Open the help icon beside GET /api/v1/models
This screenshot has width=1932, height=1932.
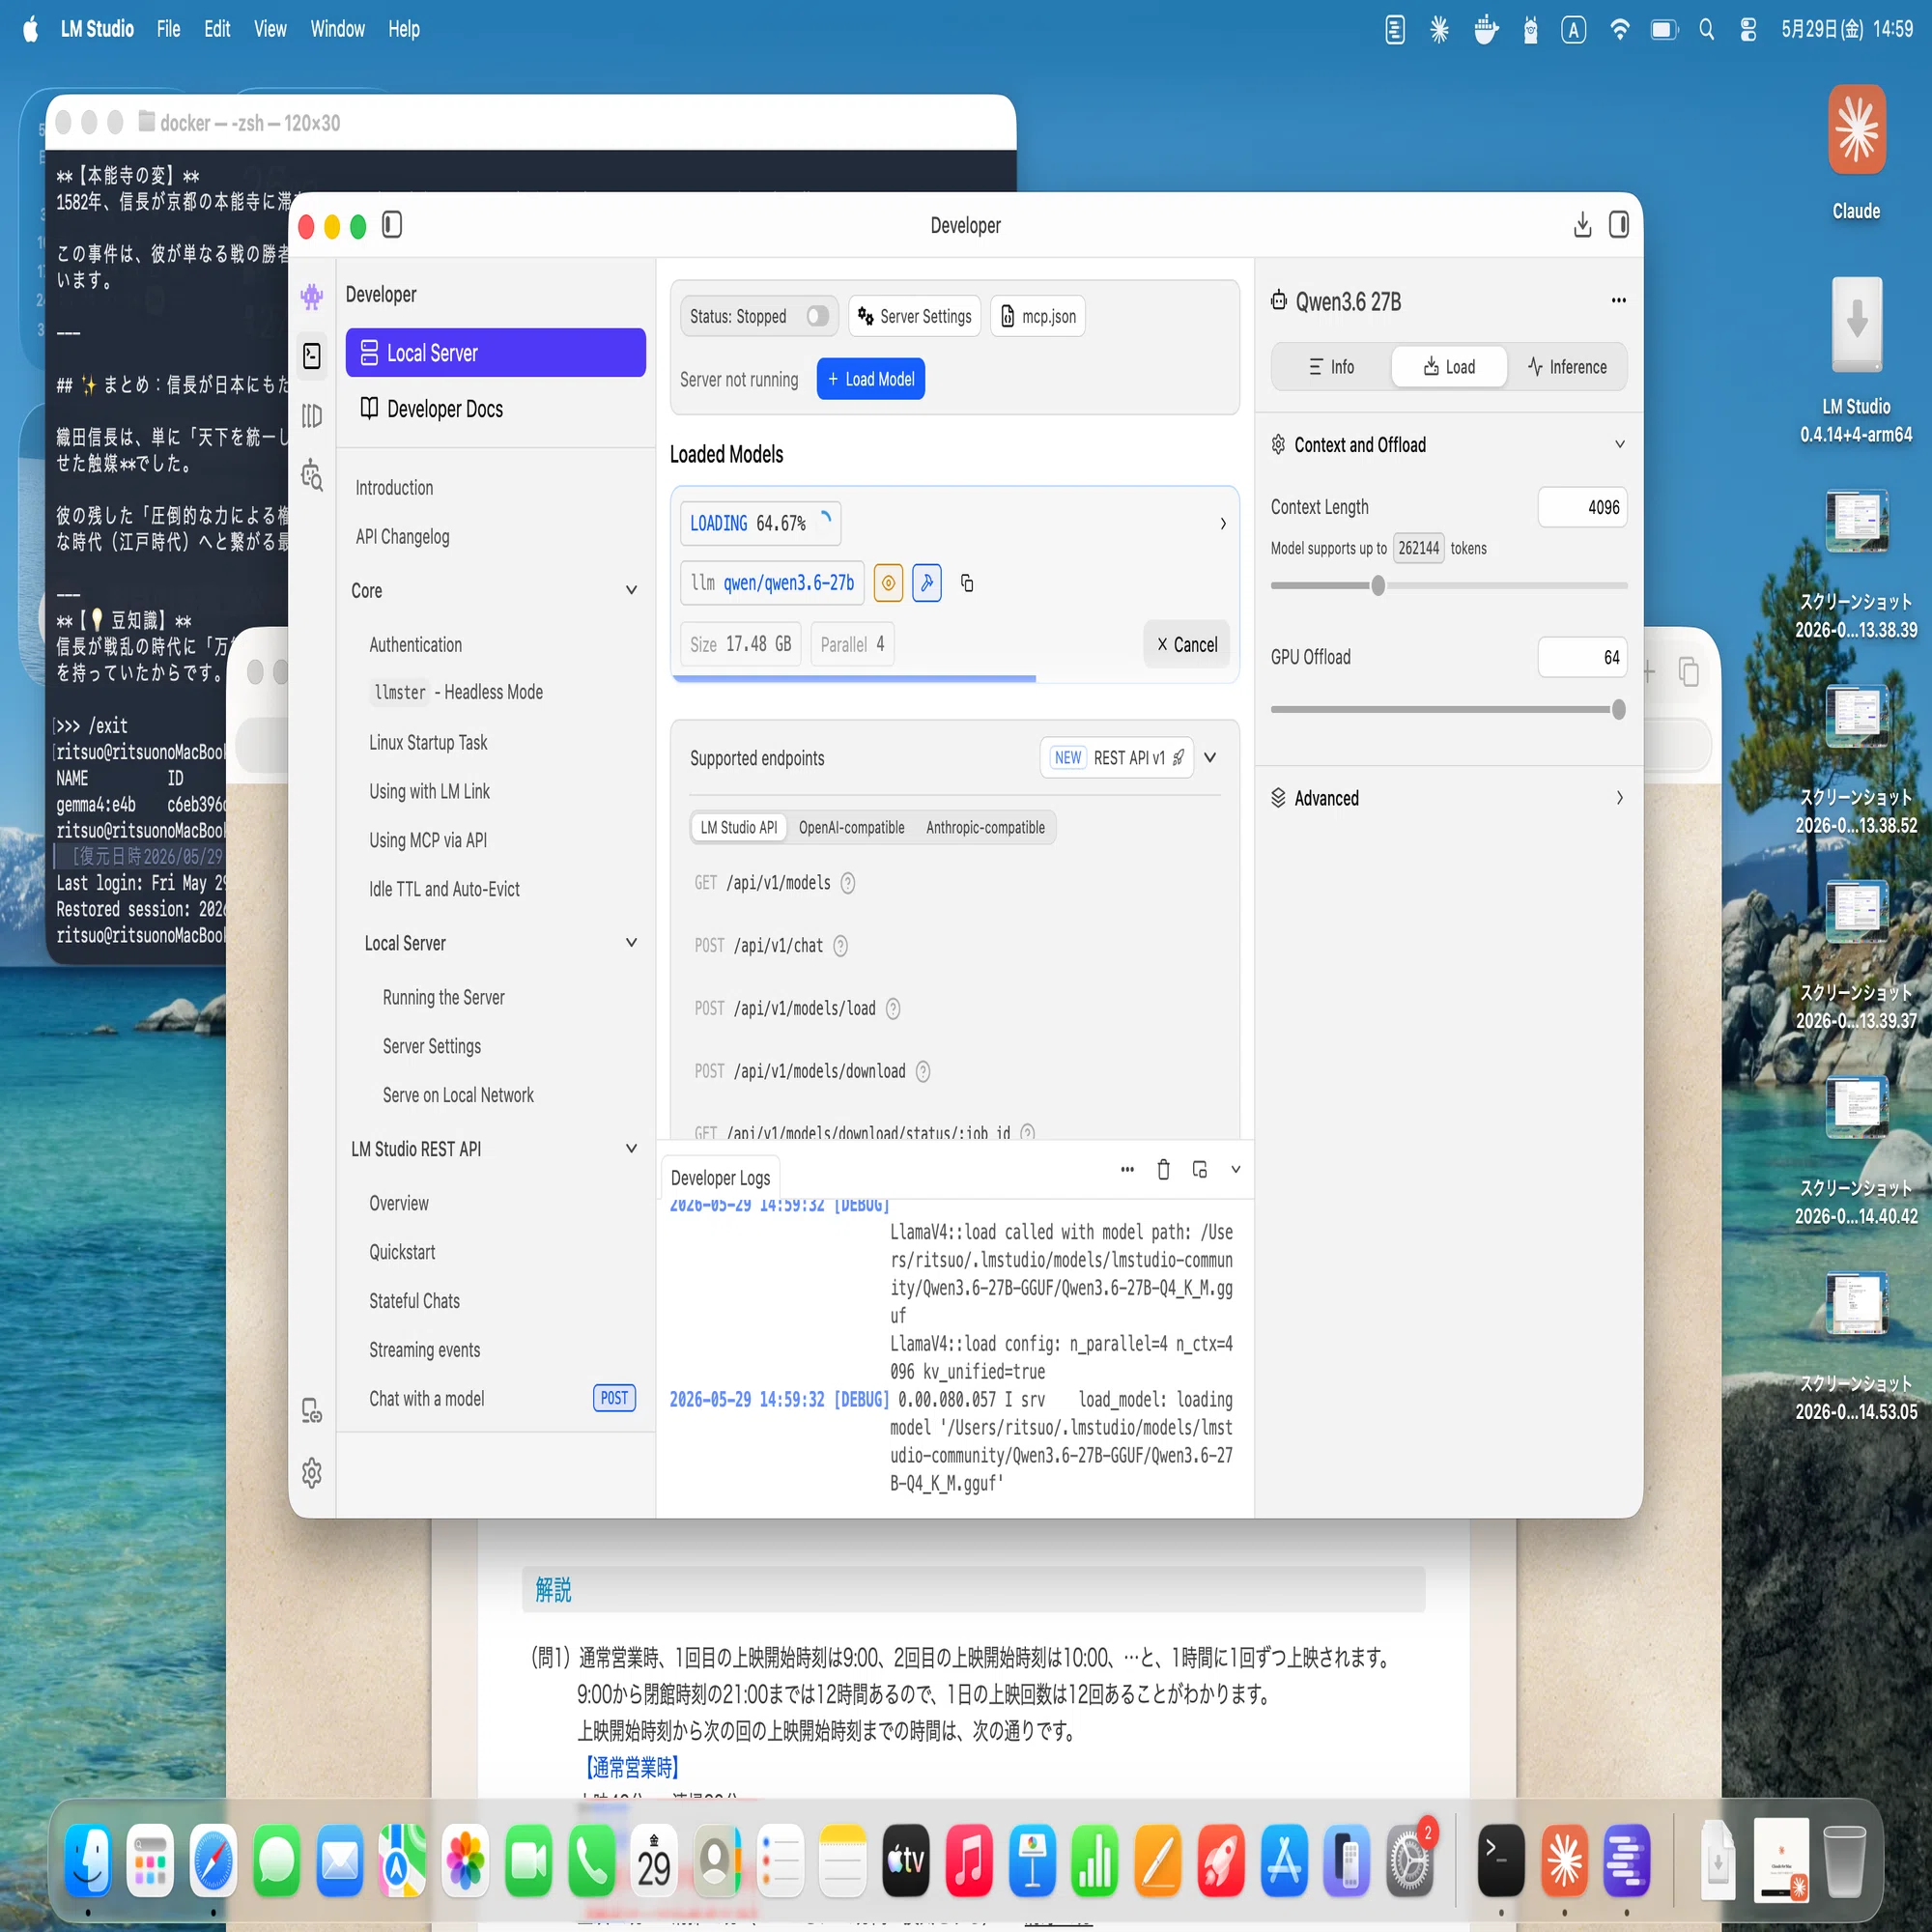848,883
